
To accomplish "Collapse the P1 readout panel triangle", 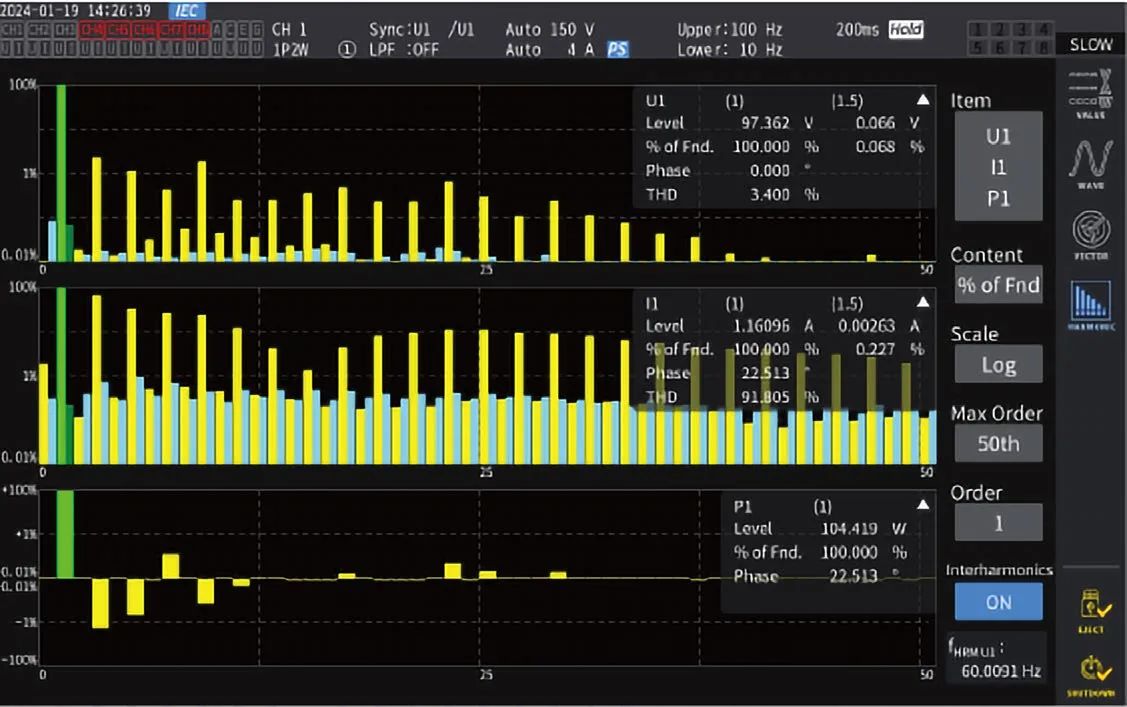I will tap(923, 505).
